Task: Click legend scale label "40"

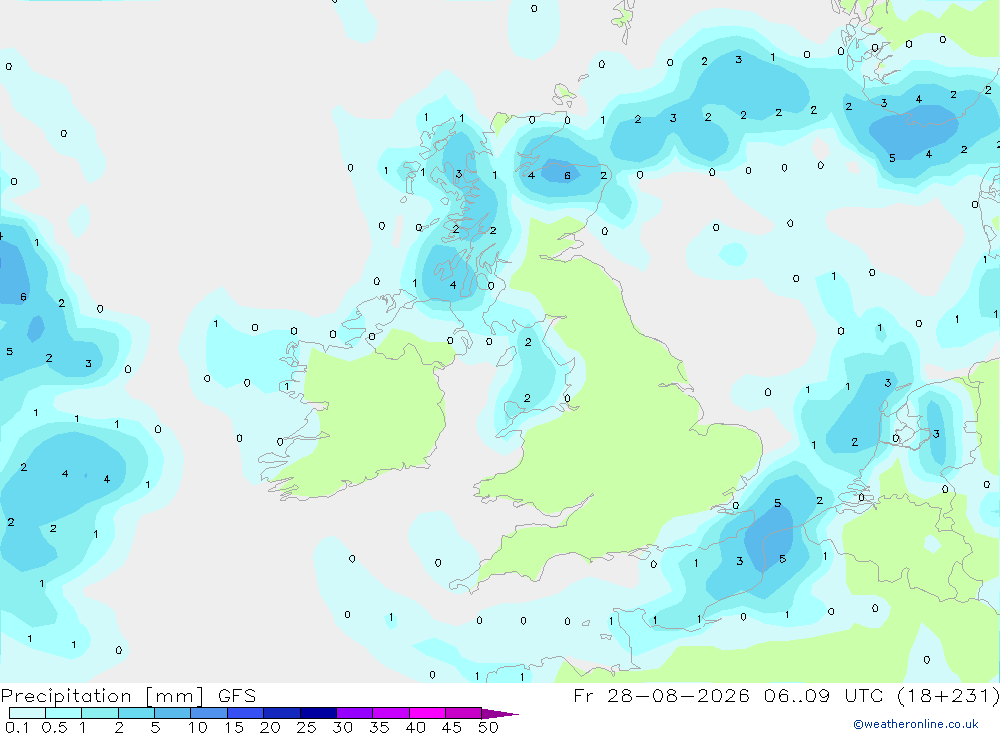Action: point(416,727)
